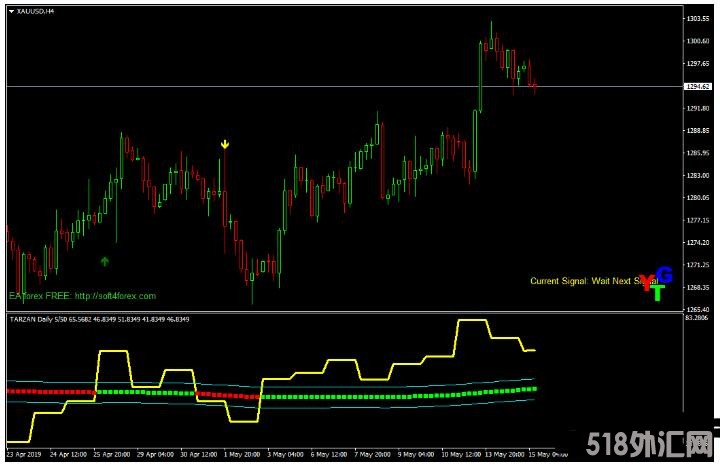Screen dimensions: 720x468
Task: Open the soft4forex.com EA forex link
Action: [82, 296]
